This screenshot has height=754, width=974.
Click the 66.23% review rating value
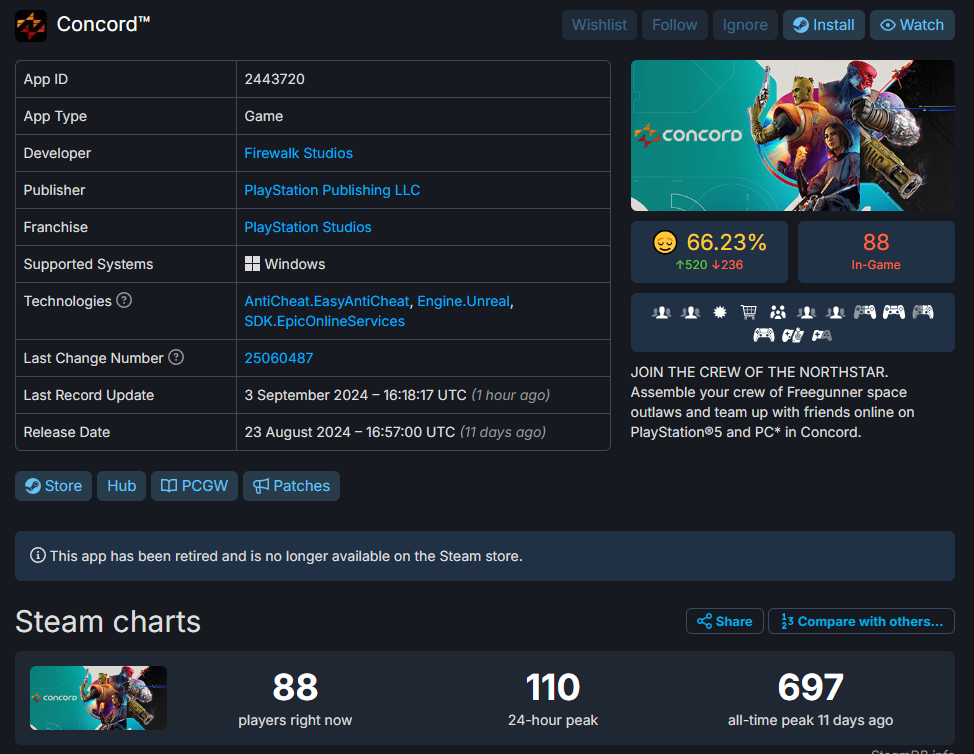click(x=726, y=242)
